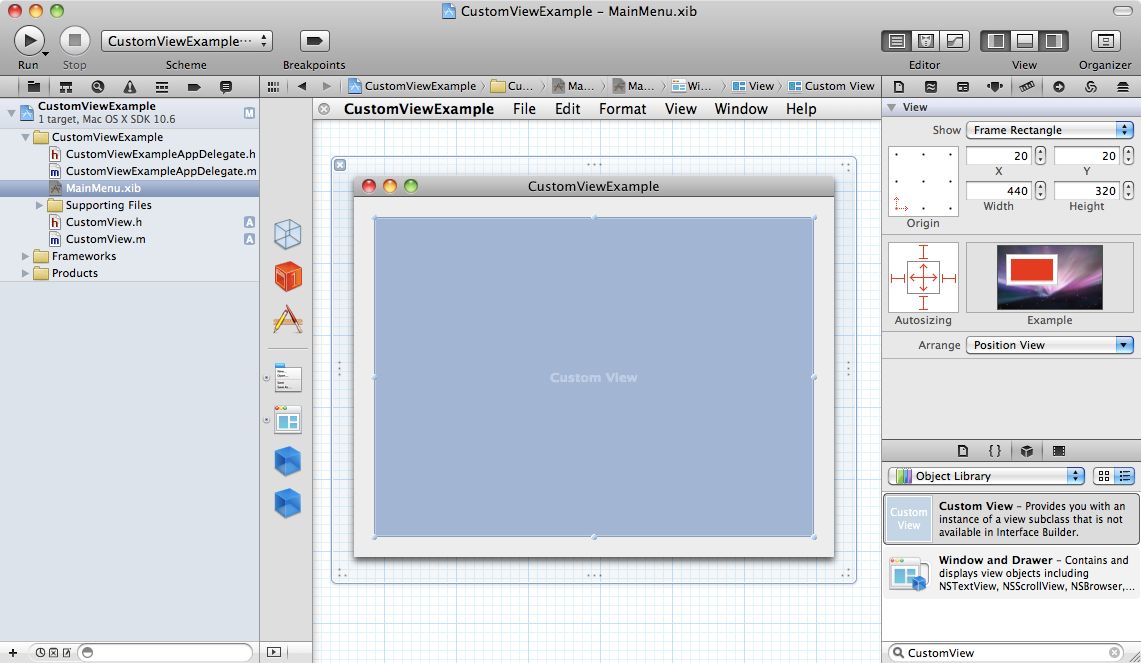Expand the Supporting Files folder
The width and height of the screenshot is (1141, 663).
click(40, 205)
